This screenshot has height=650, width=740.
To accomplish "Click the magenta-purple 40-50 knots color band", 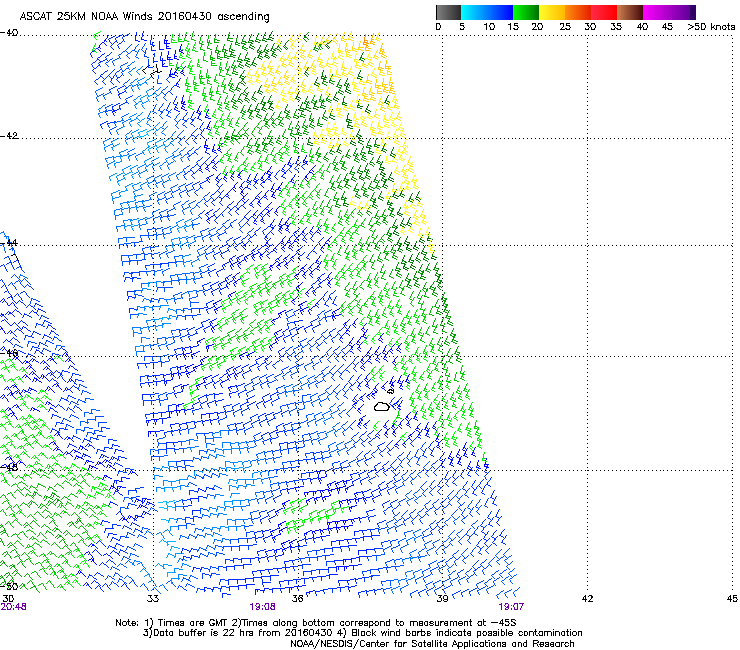I will (x=669, y=12).
